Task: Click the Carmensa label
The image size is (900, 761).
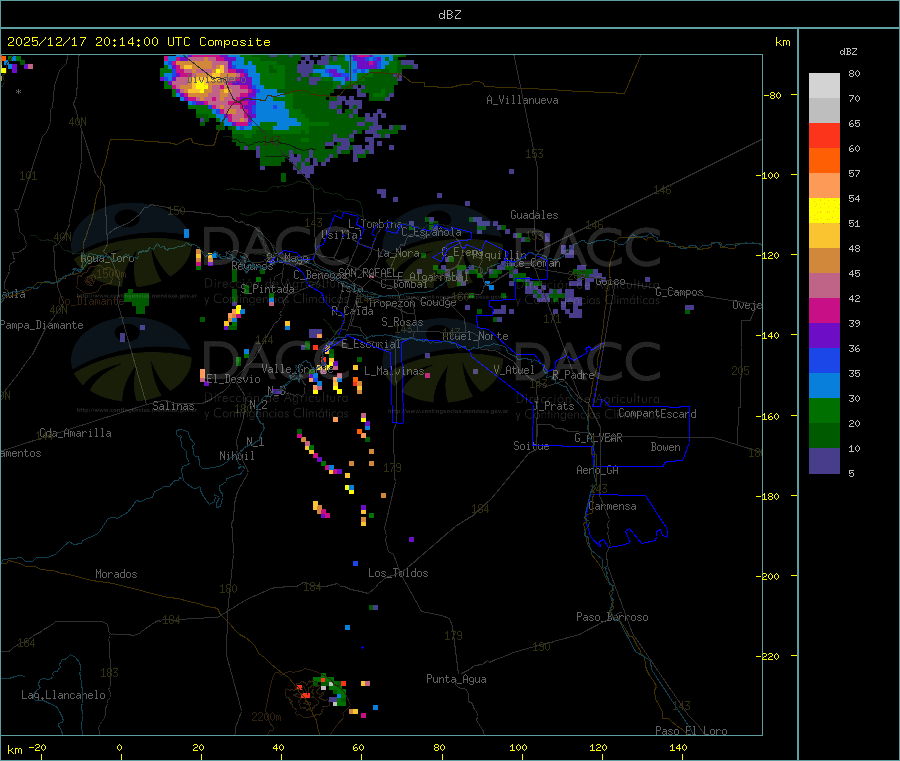Action: click(612, 506)
